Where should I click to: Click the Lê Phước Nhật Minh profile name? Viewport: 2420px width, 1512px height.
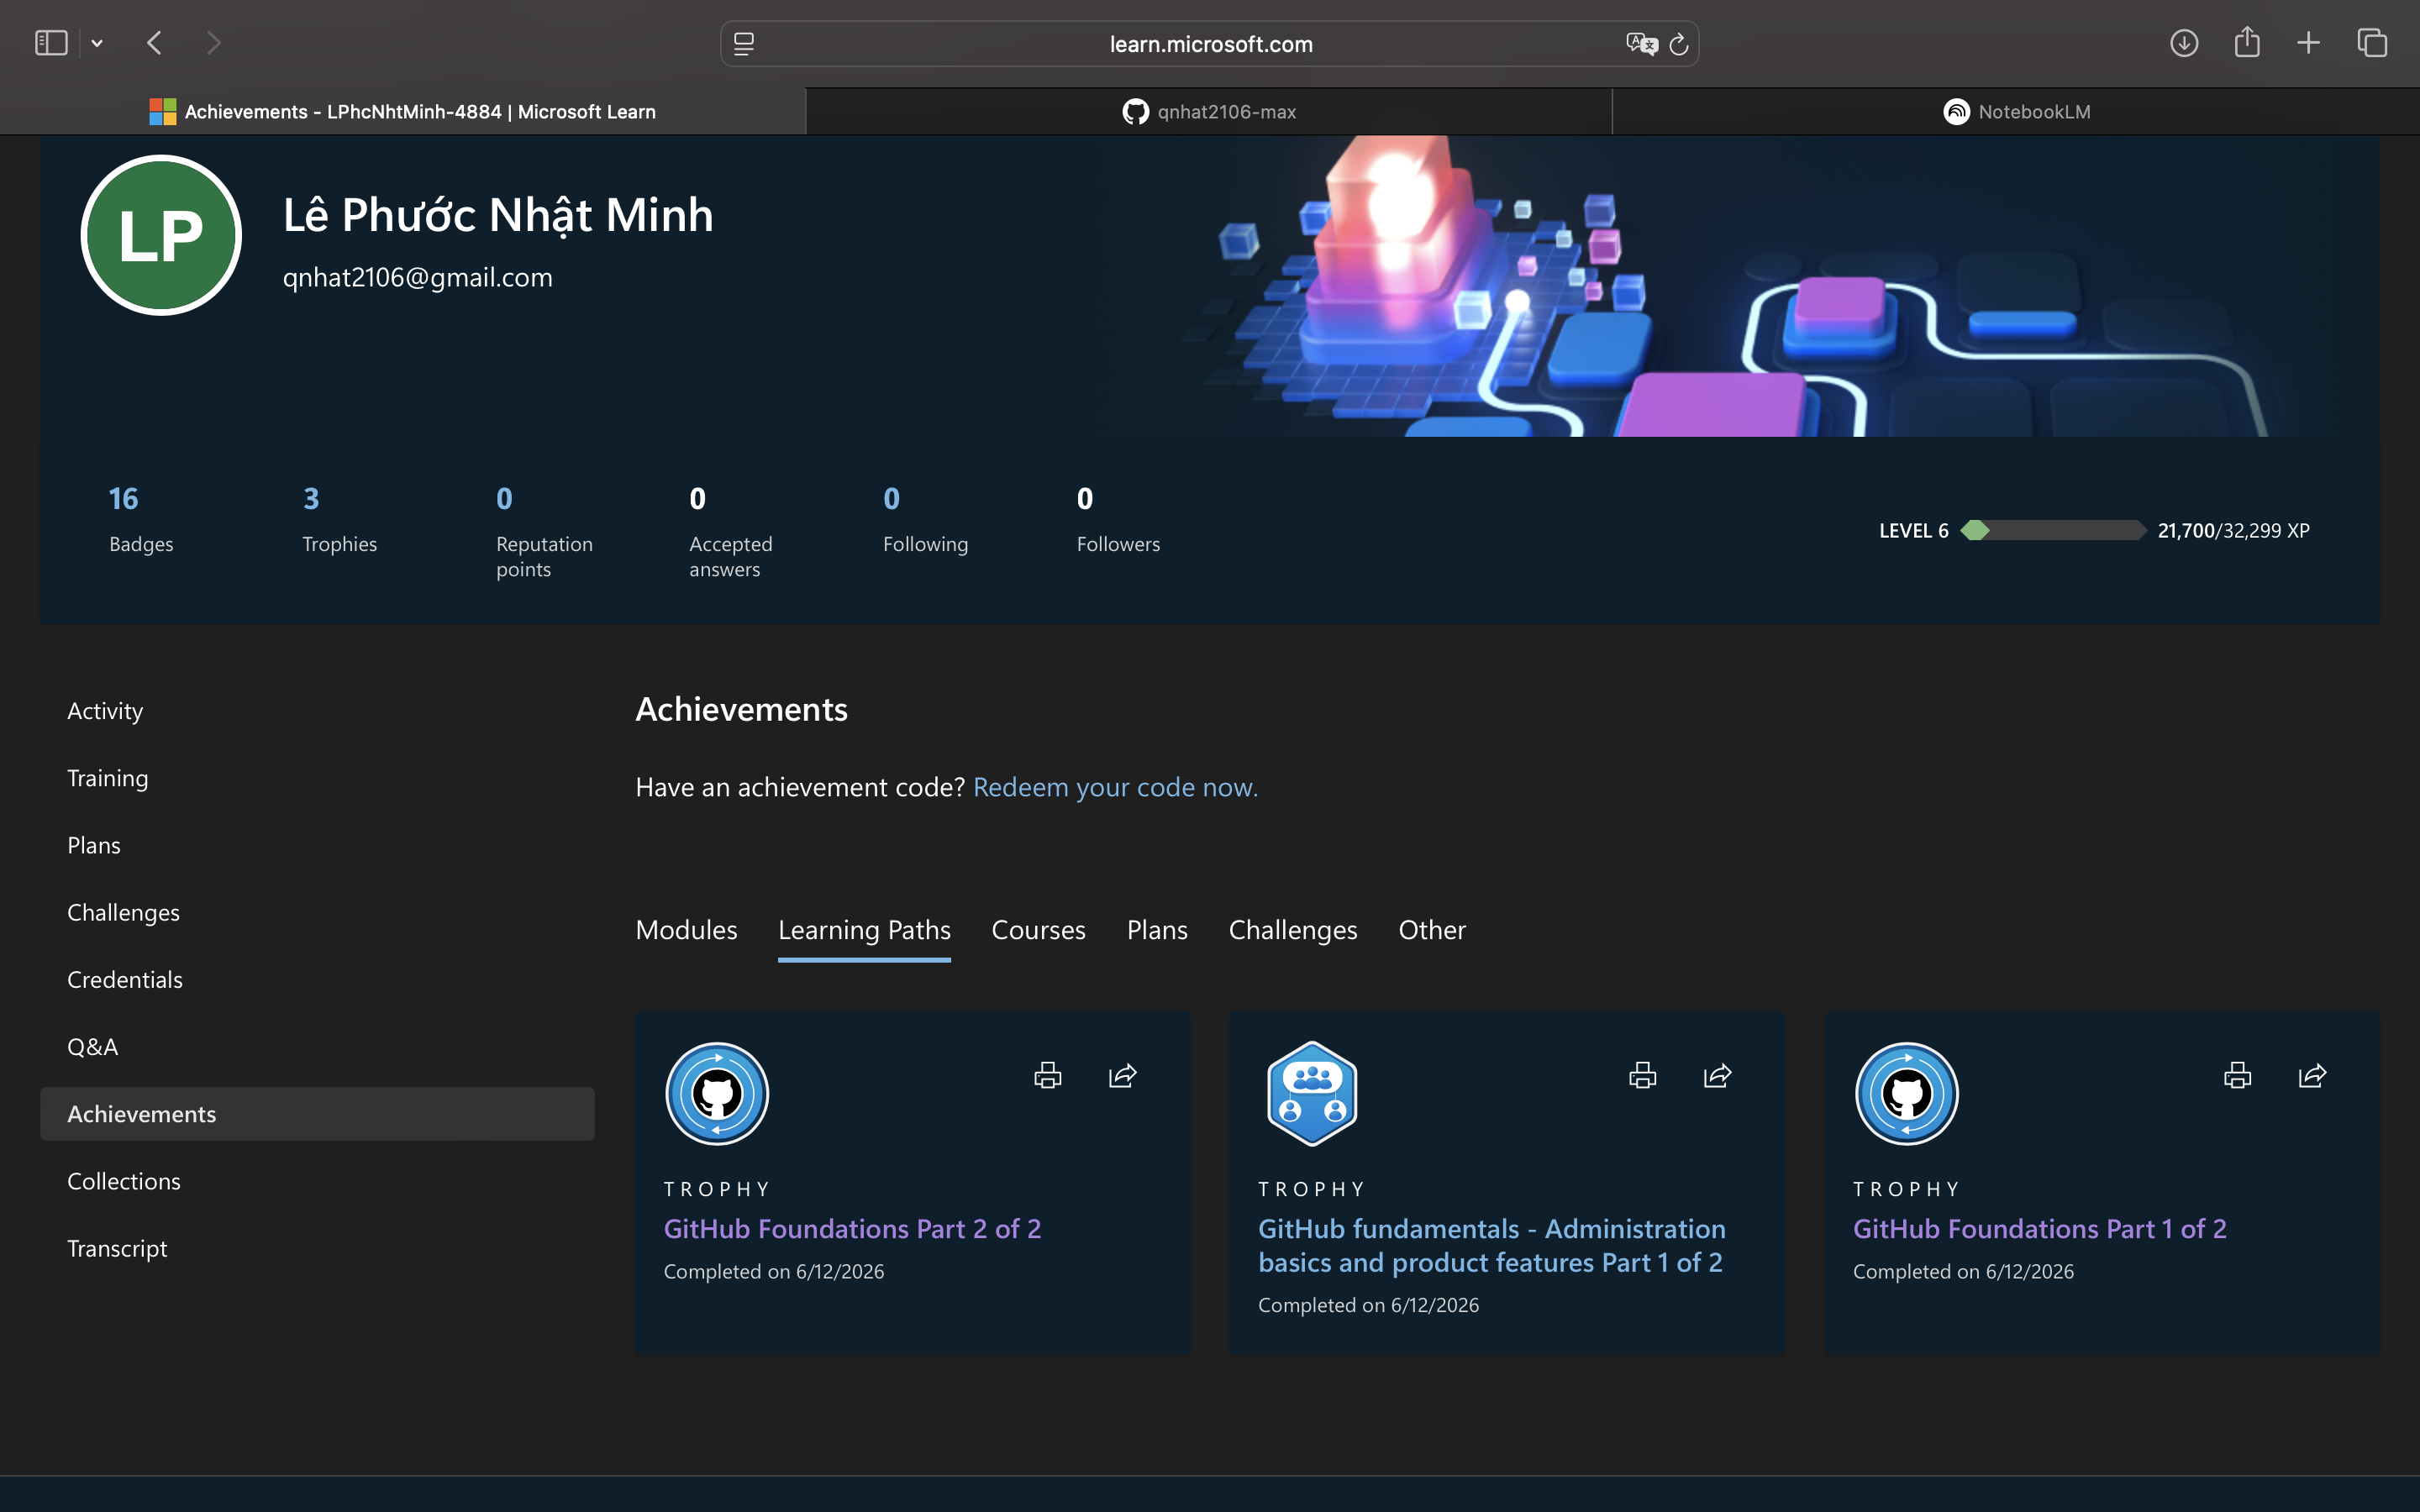pos(498,214)
